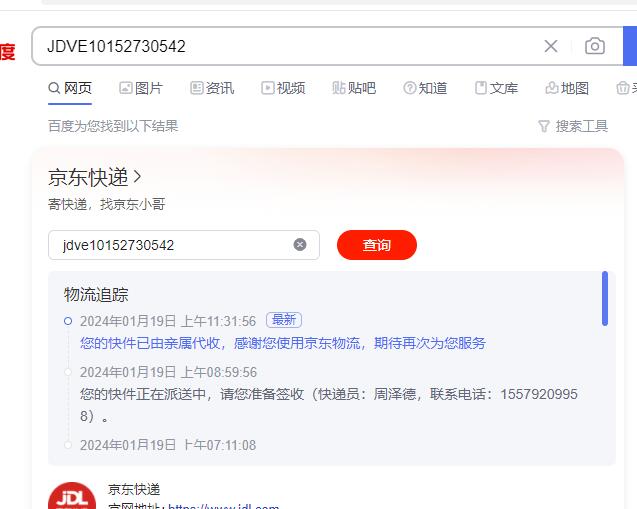The width and height of the screenshot is (637, 509).
Task: Open the 京东快递 card title
Action: pyautogui.click(x=88, y=178)
